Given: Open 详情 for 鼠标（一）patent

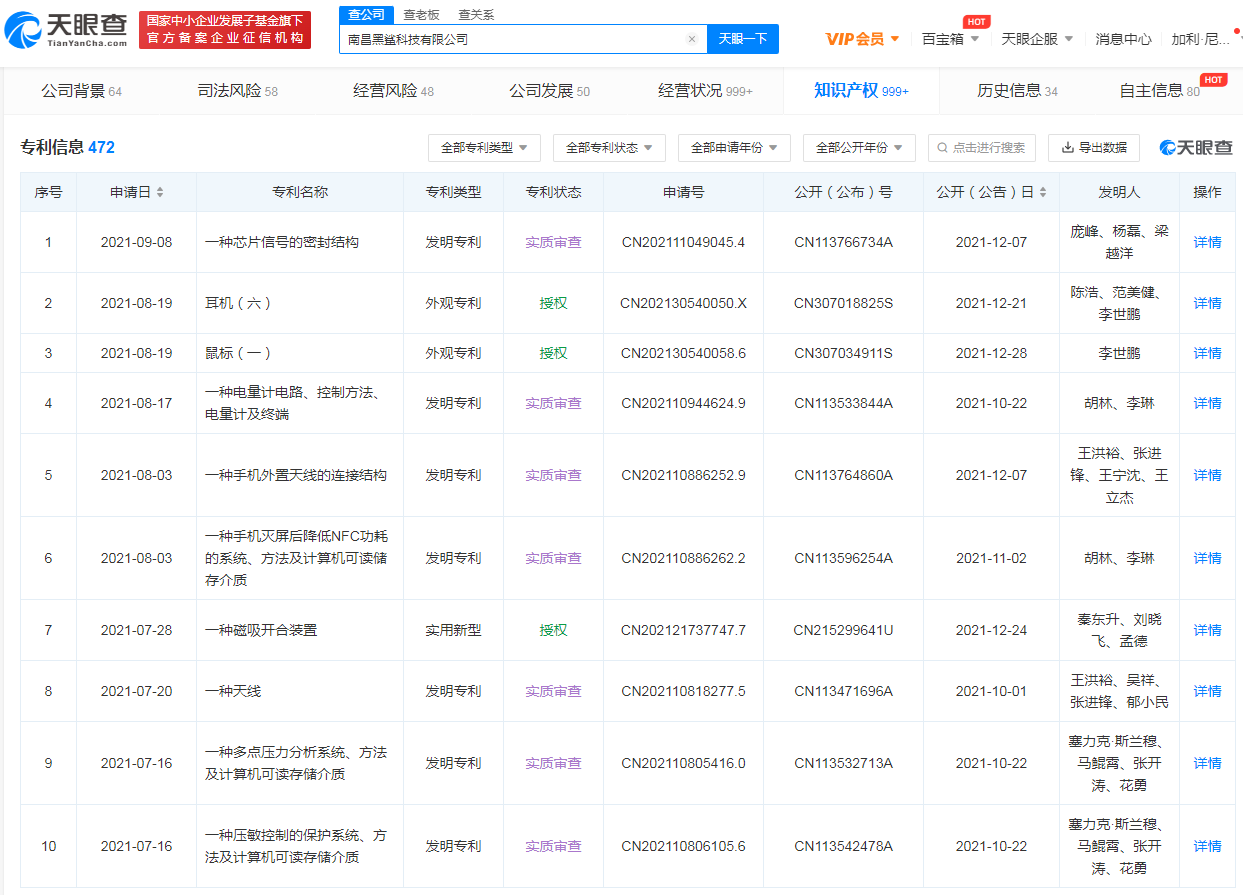Looking at the screenshot, I should click(1207, 353).
